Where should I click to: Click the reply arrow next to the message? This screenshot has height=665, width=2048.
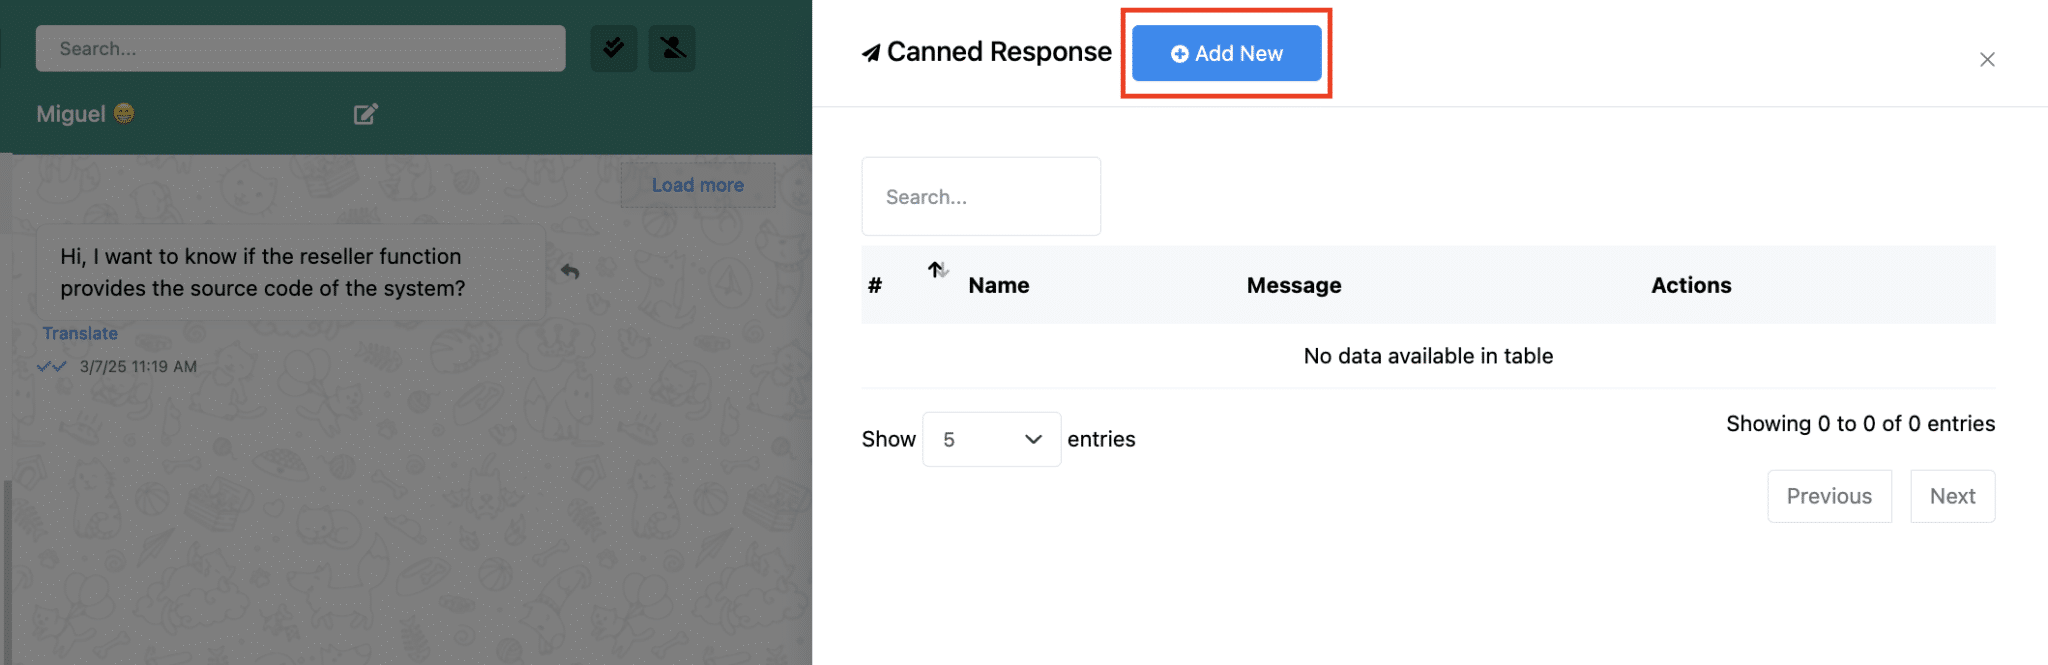point(570,271)
